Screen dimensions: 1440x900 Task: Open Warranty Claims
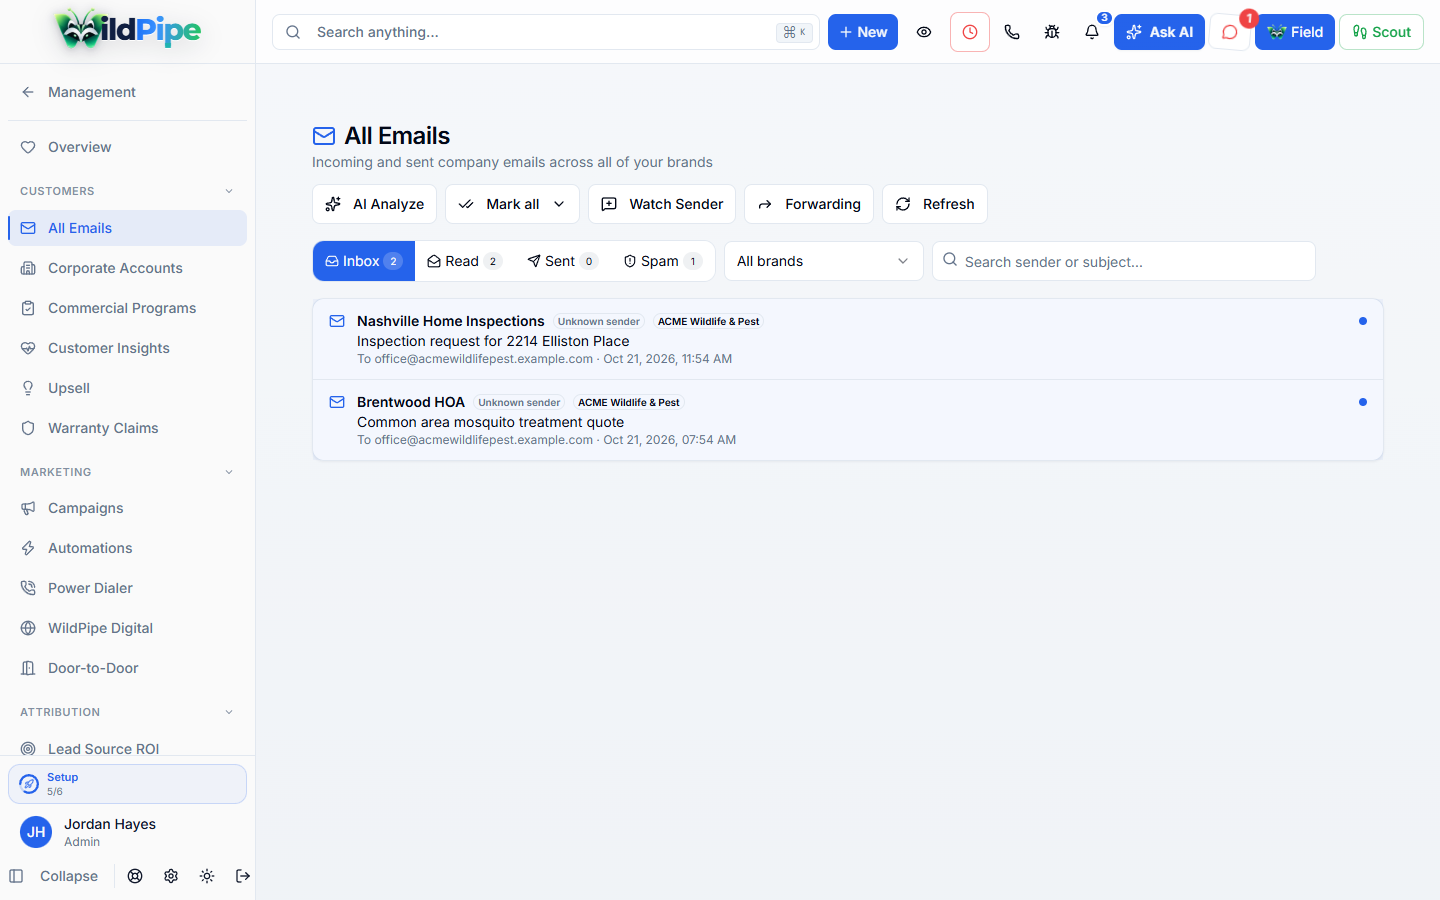point(128,428)
